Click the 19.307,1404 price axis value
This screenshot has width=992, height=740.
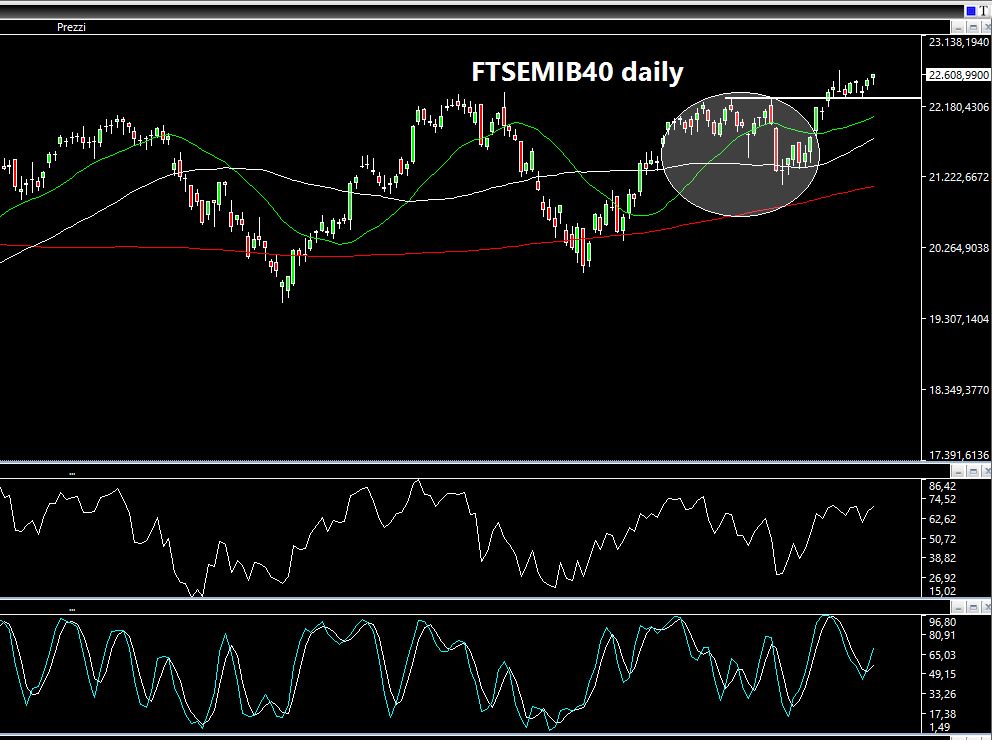(958, 319)
